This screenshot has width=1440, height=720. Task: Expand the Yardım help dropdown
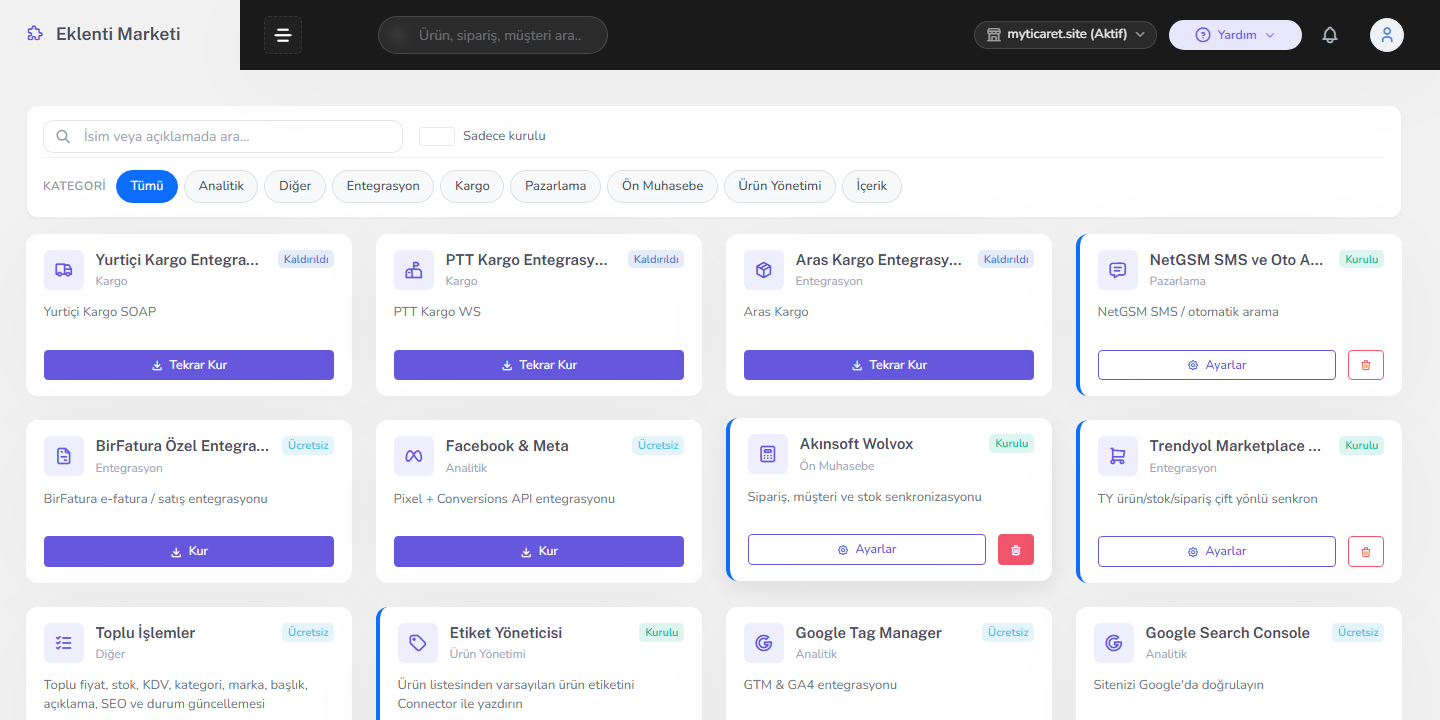(1235, 35)
